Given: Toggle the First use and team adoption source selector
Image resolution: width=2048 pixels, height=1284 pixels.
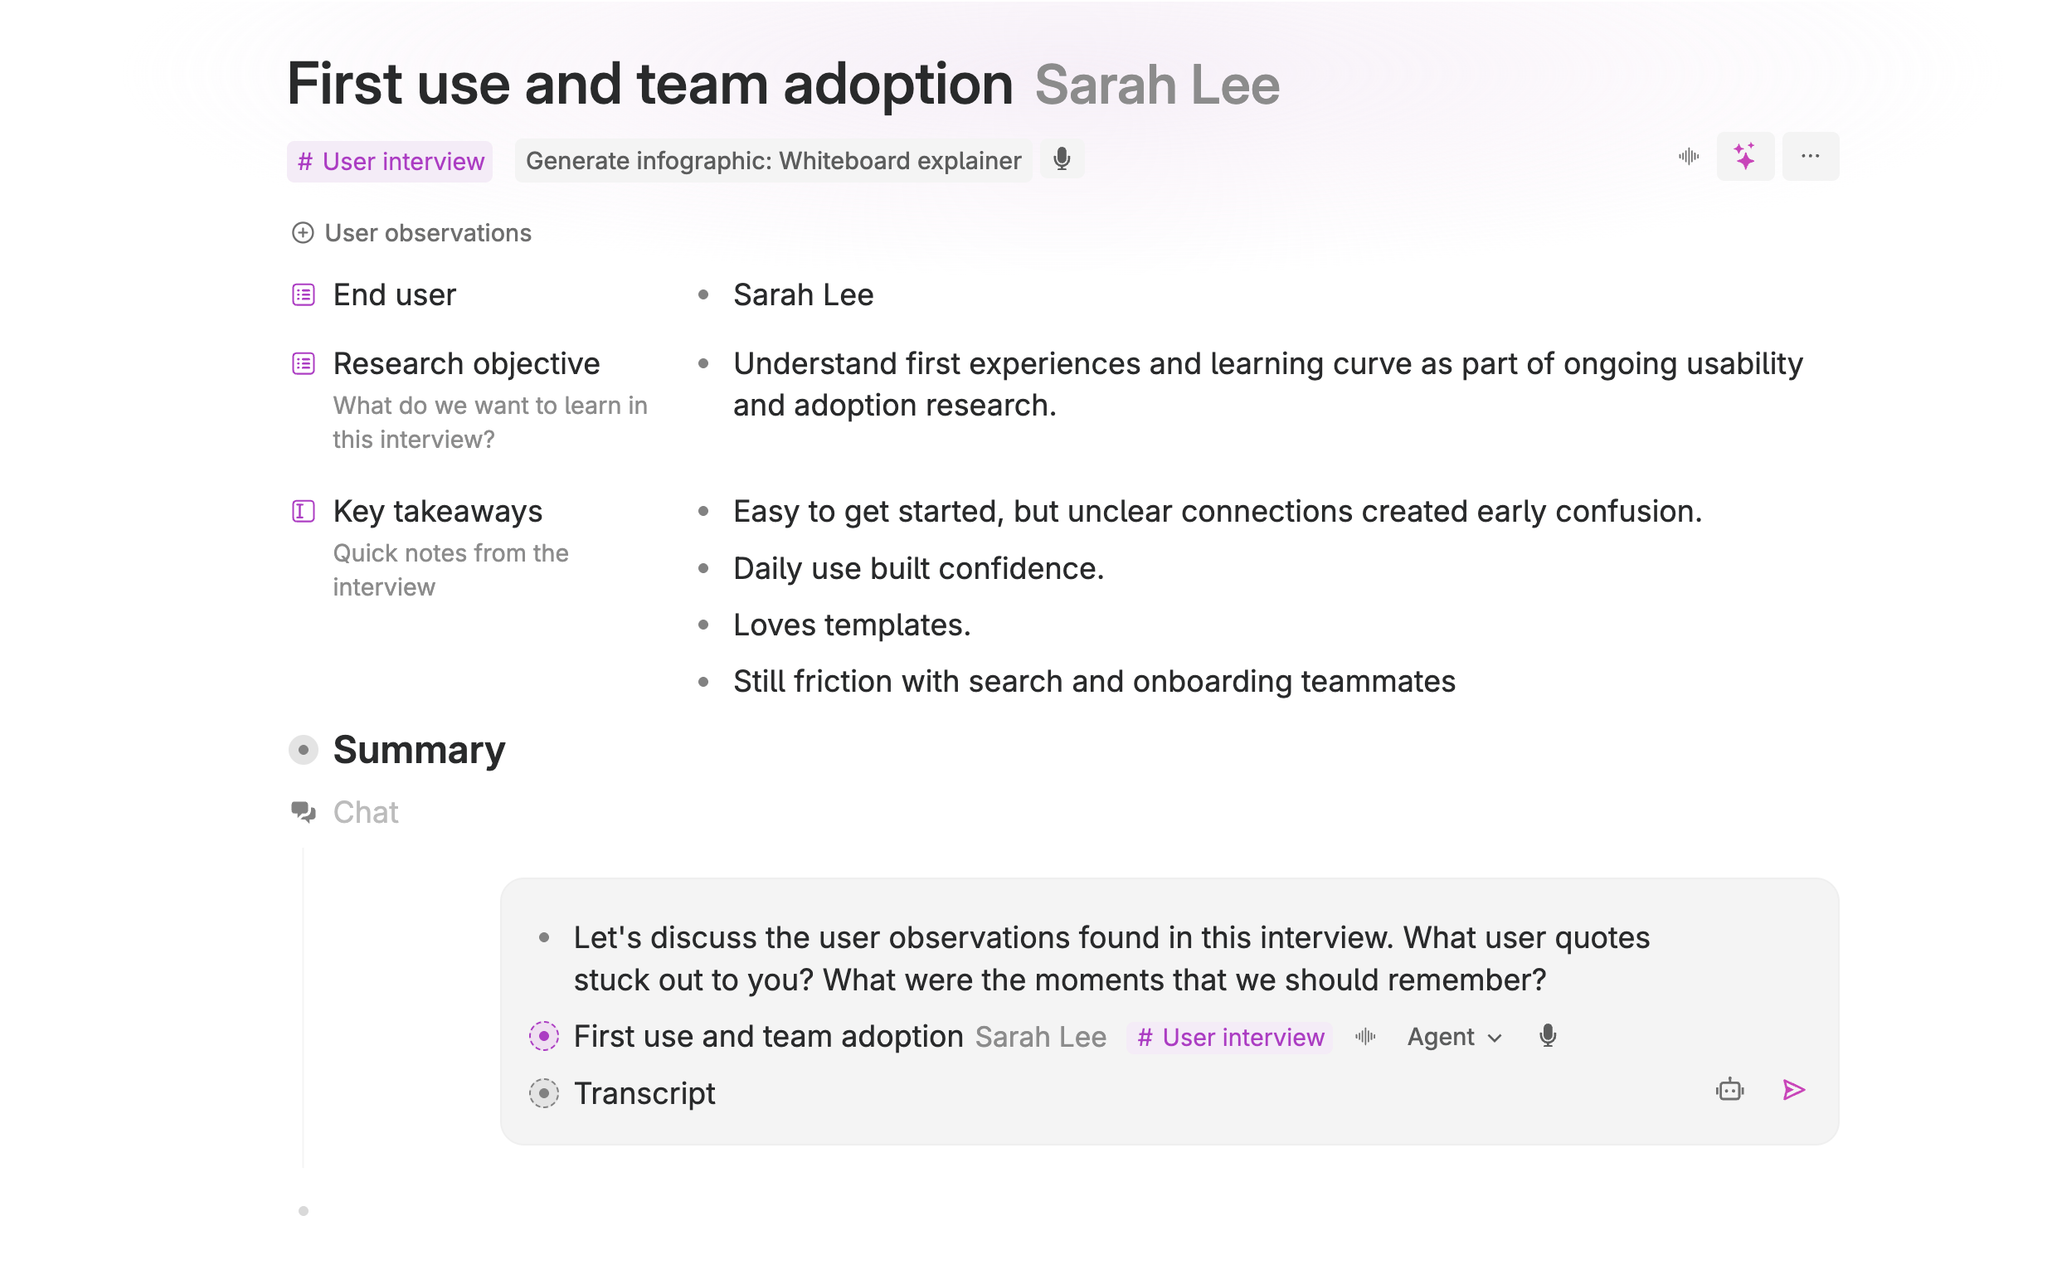Looking at the screenshot, I should point(543,1037).
